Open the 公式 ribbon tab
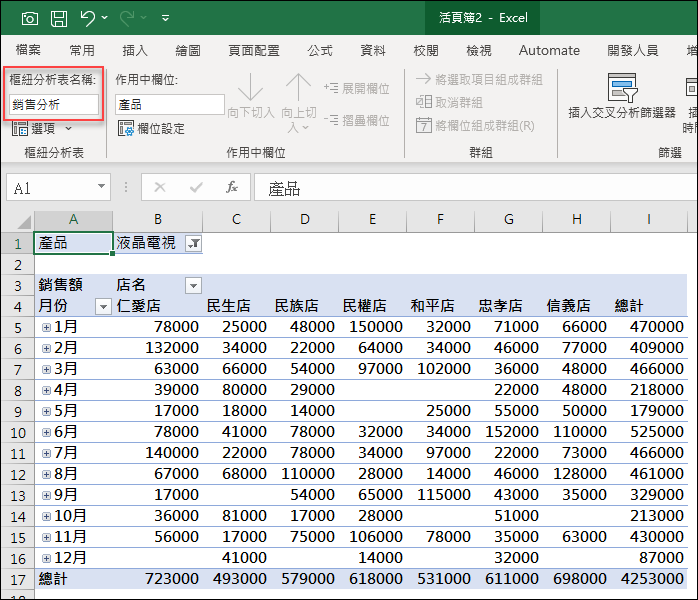 pyautogui.click(x=320, y=50)
